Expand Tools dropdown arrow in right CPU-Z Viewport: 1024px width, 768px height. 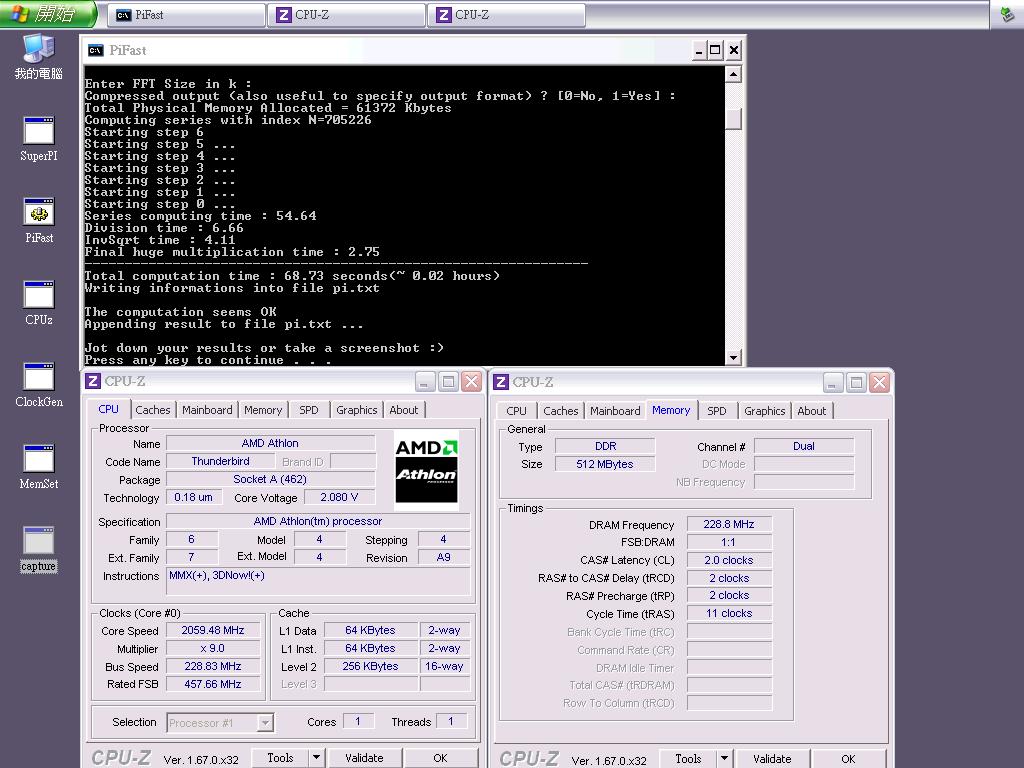pyautogui.click(x=724, y=758)
